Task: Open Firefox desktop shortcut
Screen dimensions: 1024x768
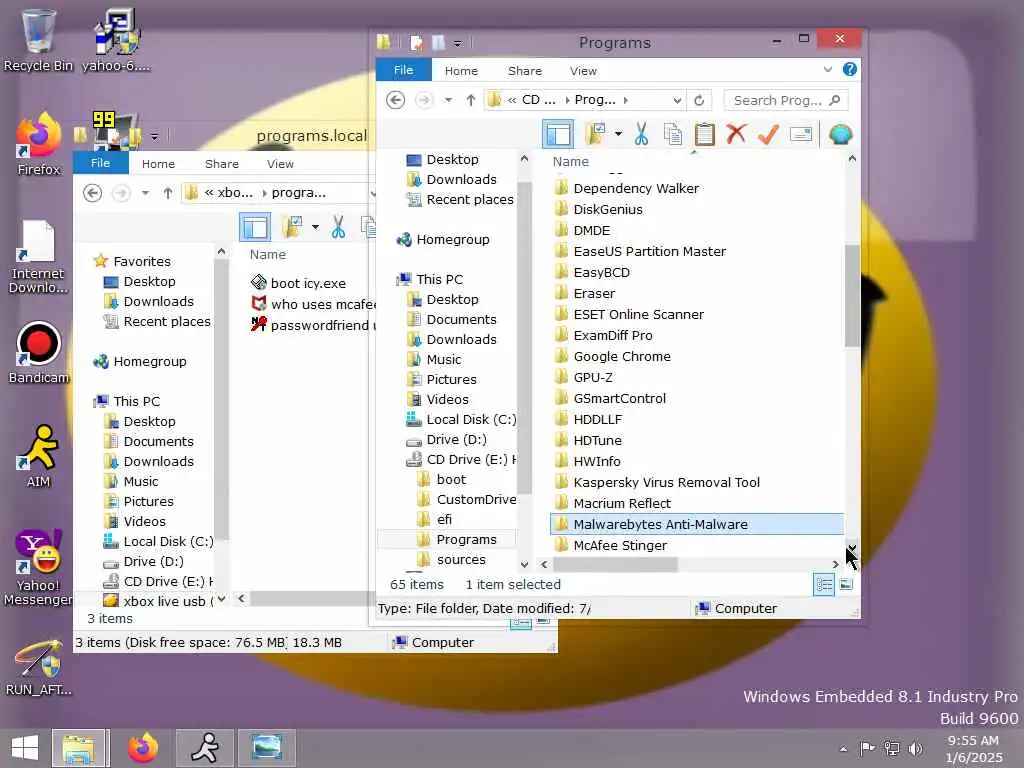Action: point(39,144)
